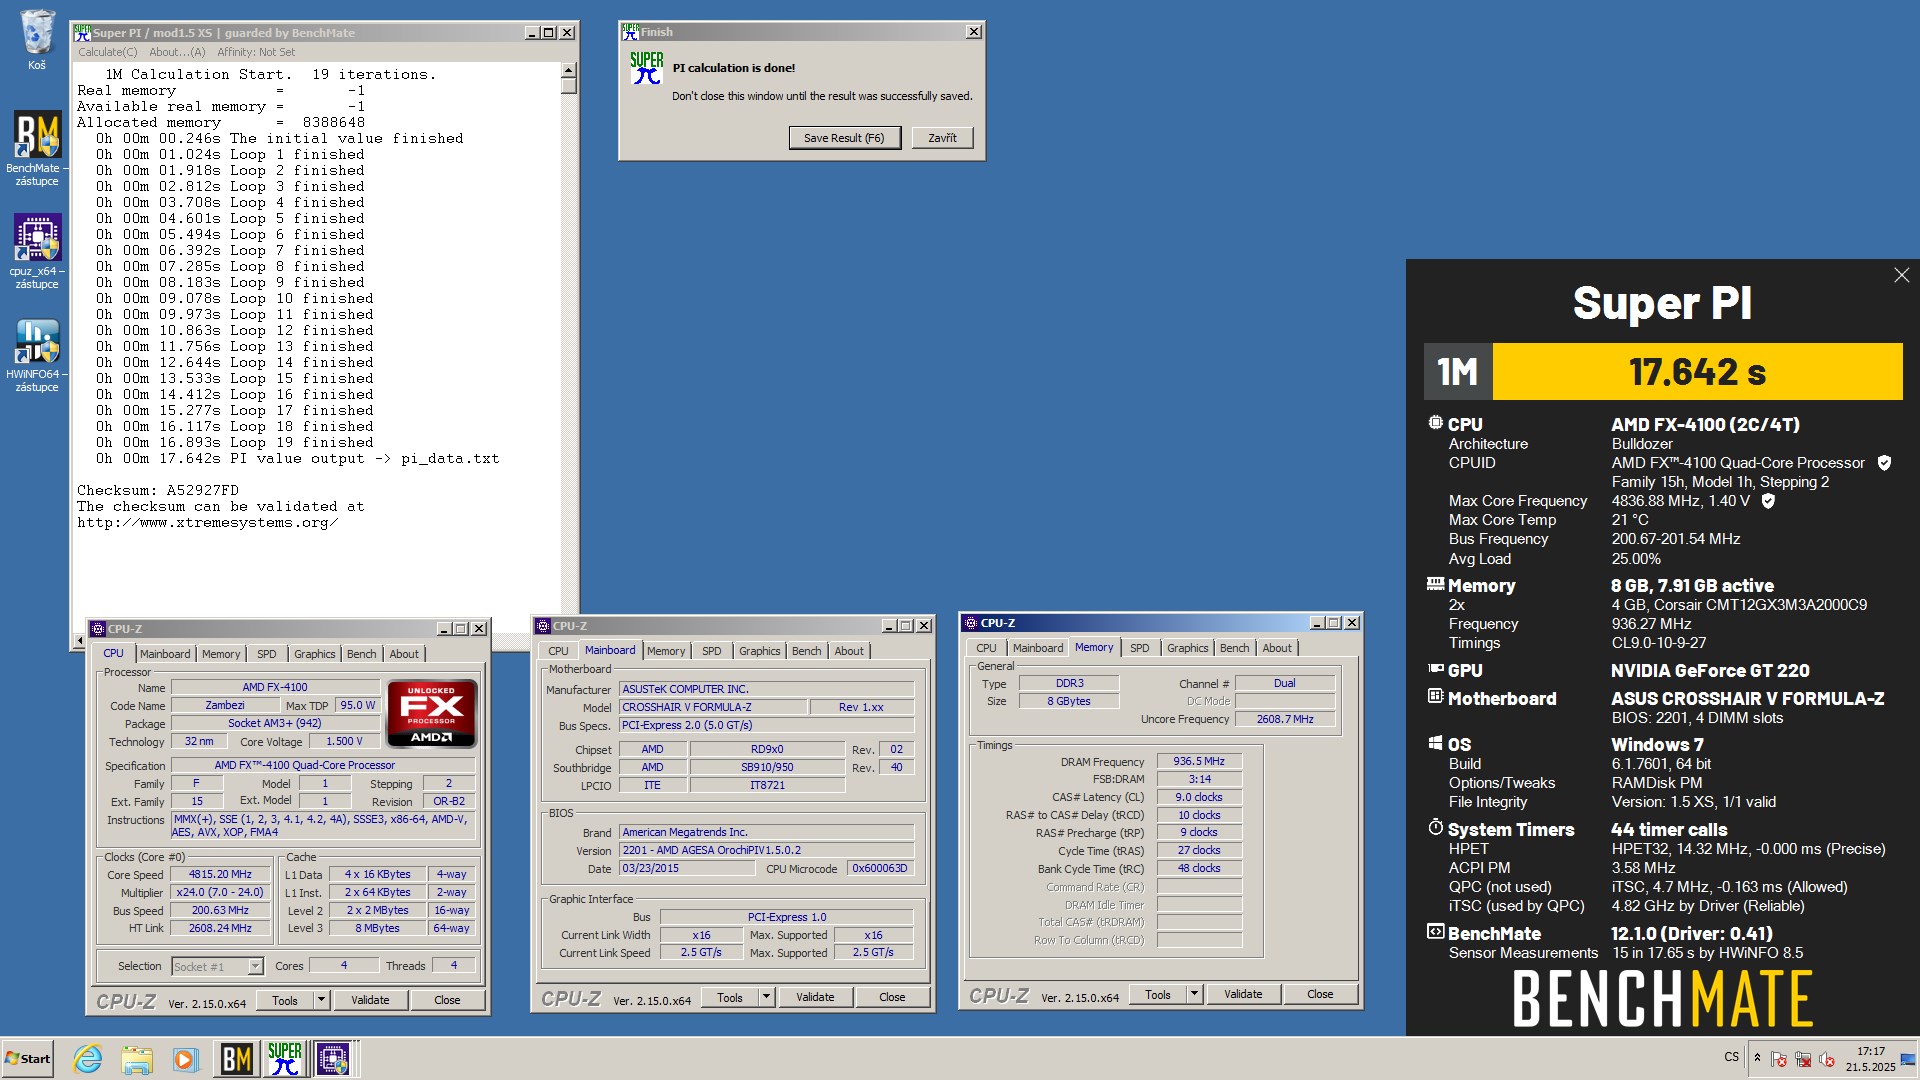The width and height of the screenshot is (1920, 1080).
Task: Click Super PI title bar app icon
Action: pyautogui.click(x=83, y=33)
